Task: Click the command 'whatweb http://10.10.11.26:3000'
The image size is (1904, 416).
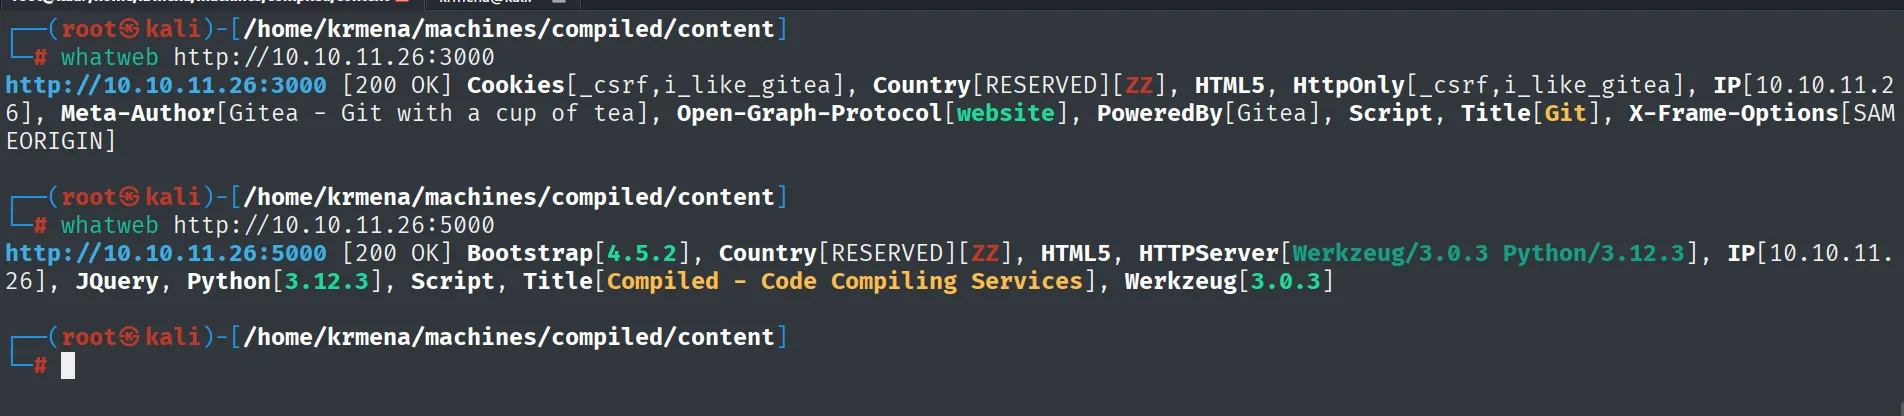Action: (x=277, y=58)
